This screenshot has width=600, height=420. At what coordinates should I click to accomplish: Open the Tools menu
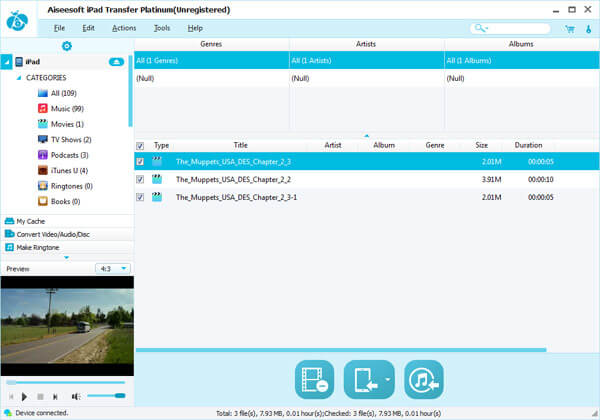tap(162, 28)
